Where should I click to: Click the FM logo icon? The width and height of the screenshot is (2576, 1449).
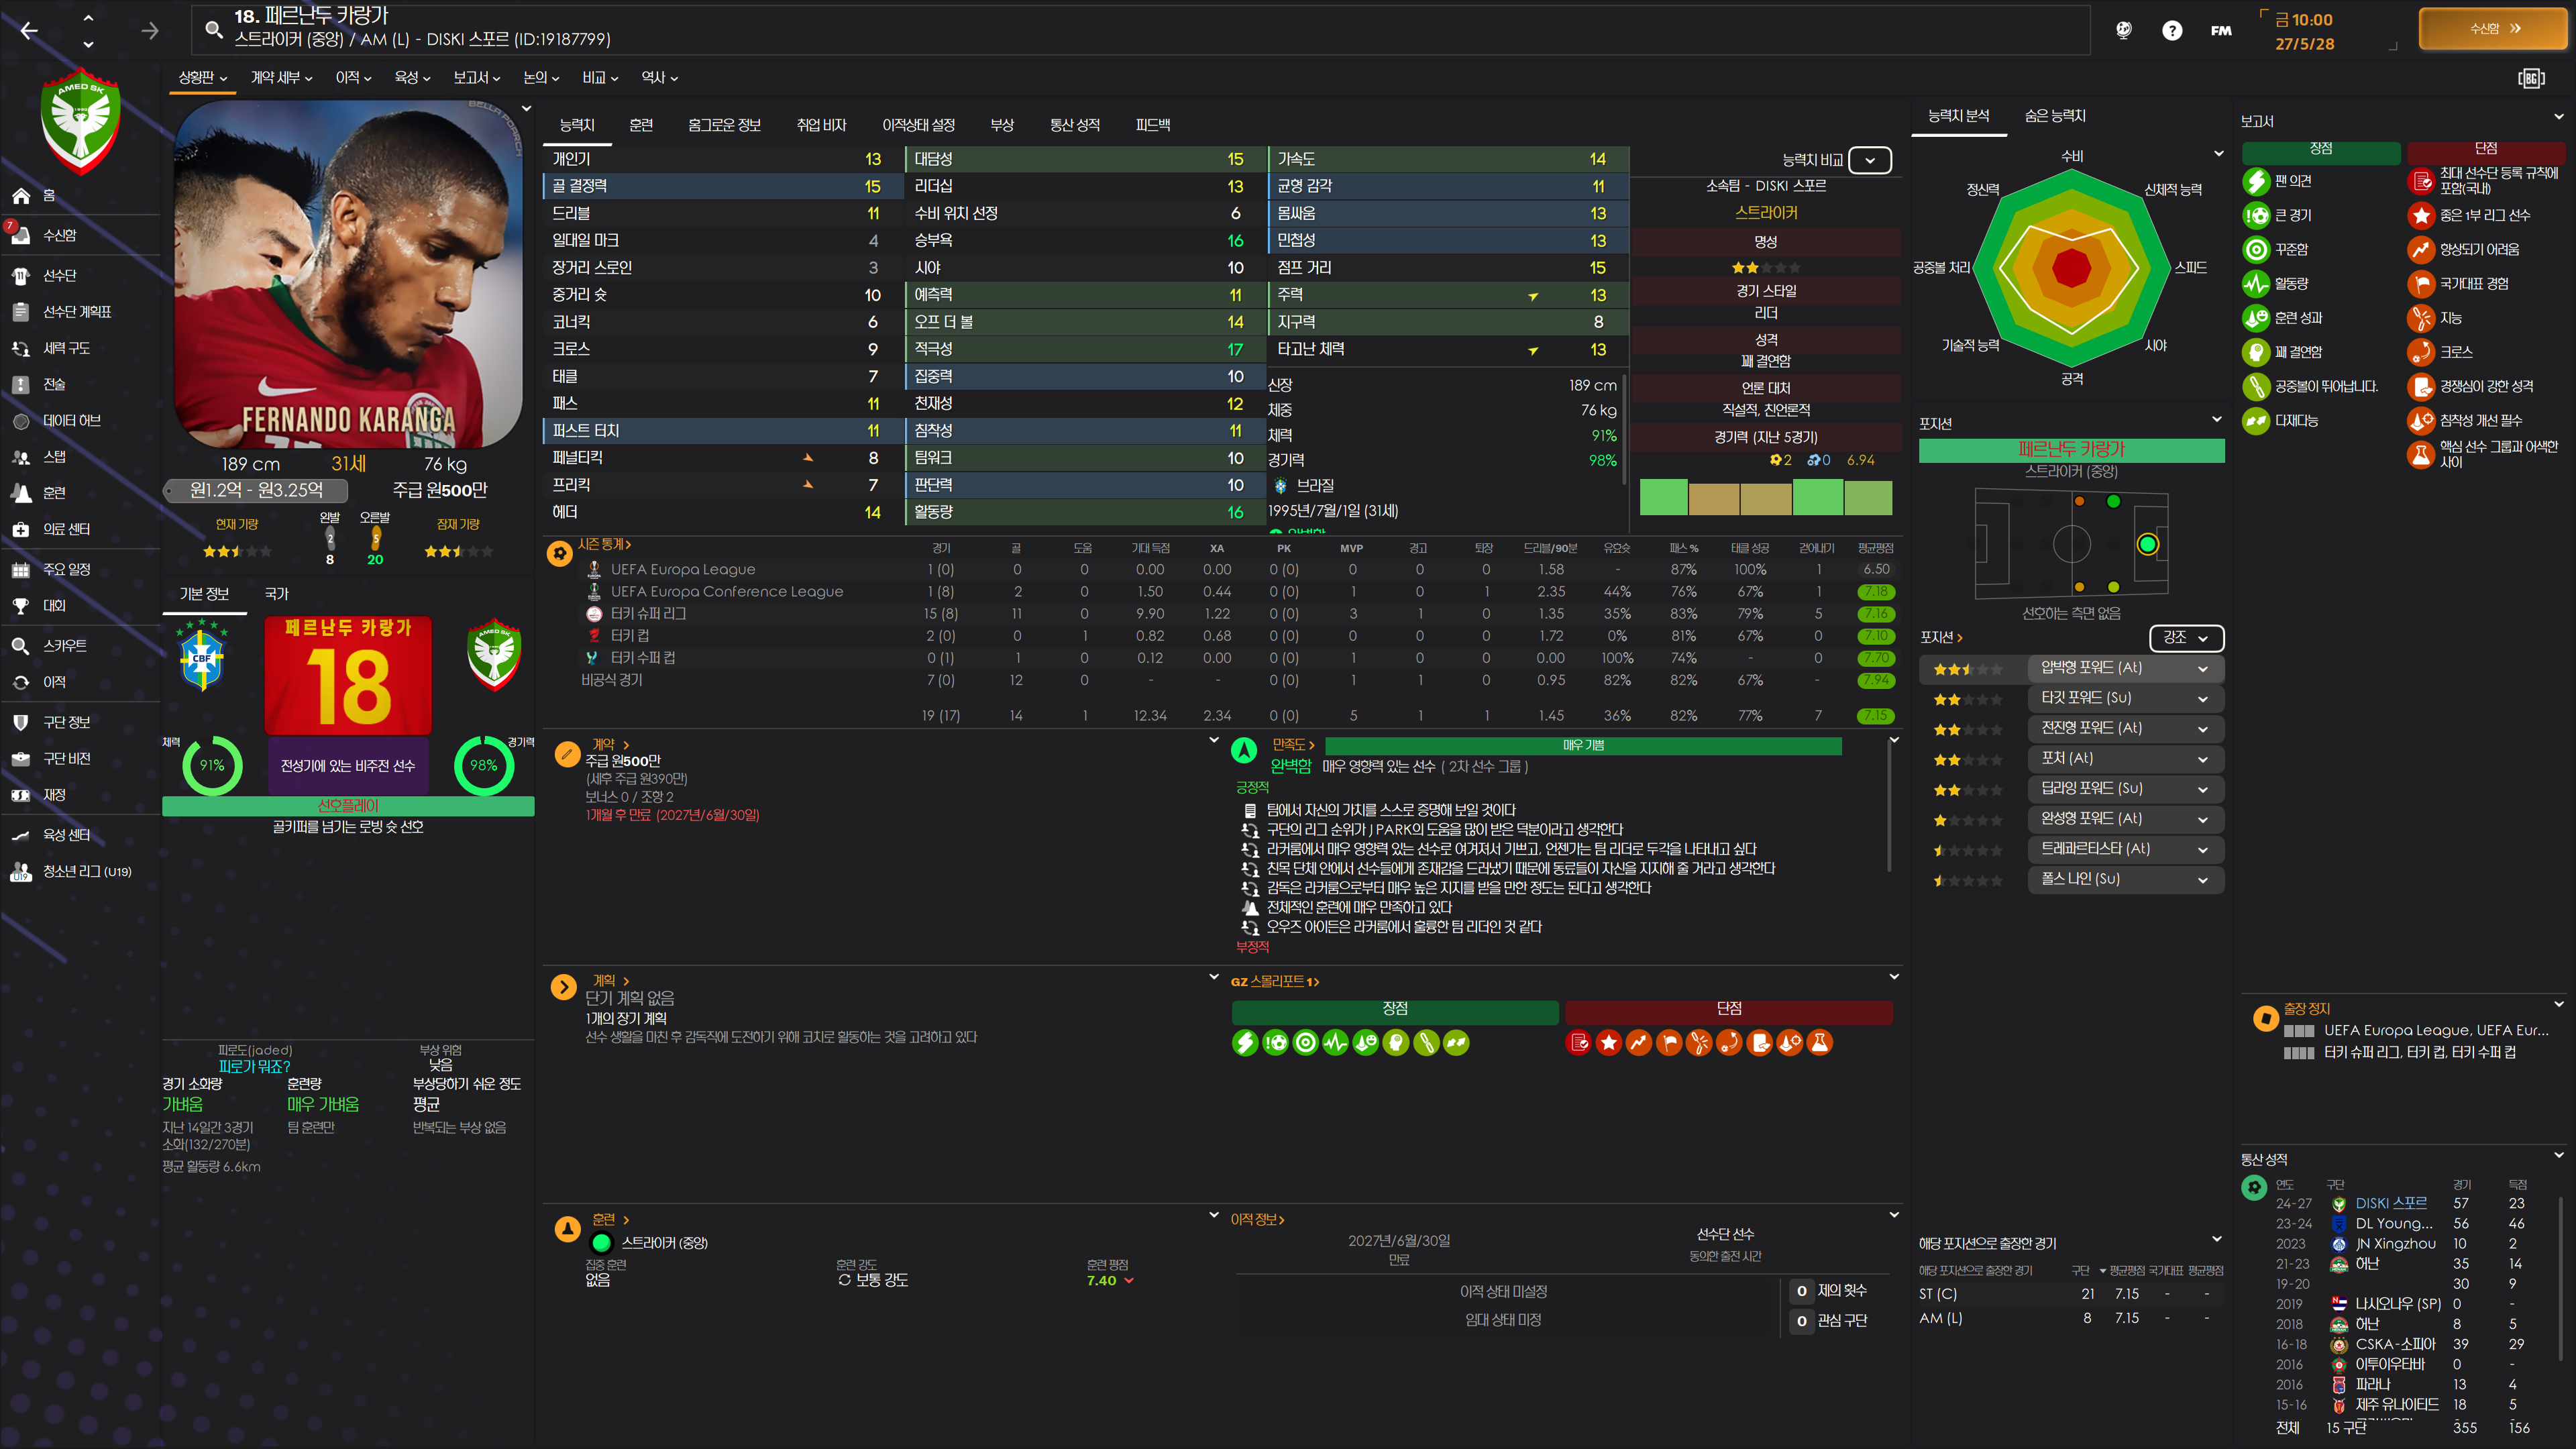[2221, 31]
